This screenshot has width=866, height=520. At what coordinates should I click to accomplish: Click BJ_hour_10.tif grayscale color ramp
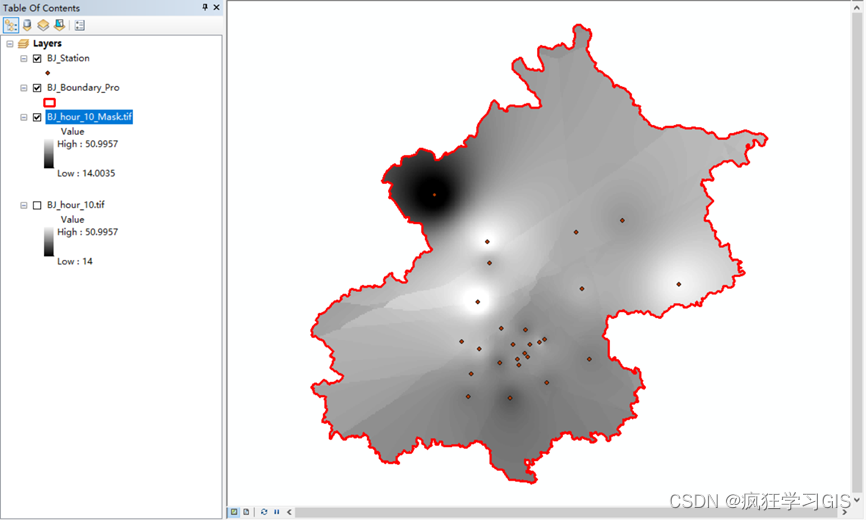[x=49, y=242]
